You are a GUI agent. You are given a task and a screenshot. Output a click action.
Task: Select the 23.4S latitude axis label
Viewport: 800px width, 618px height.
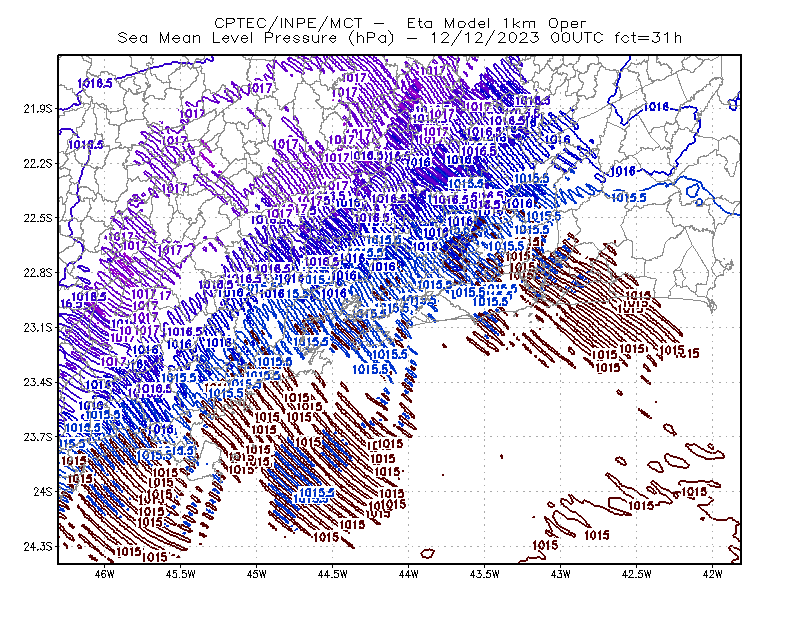(x=37, y=382)
